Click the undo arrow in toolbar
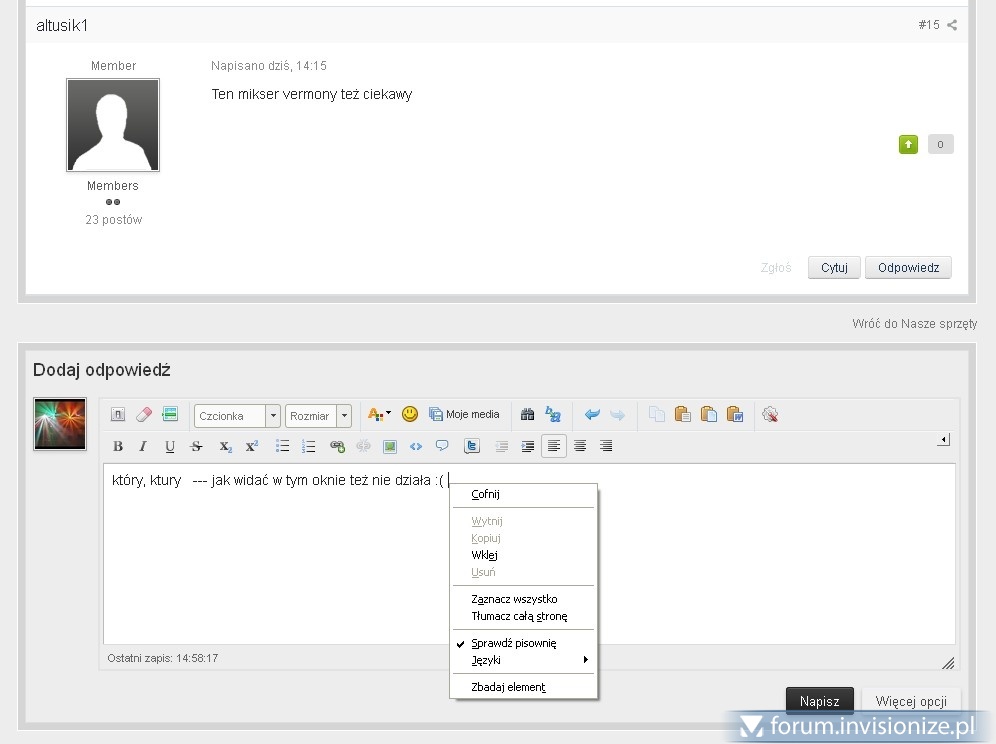 click(592, 414)
